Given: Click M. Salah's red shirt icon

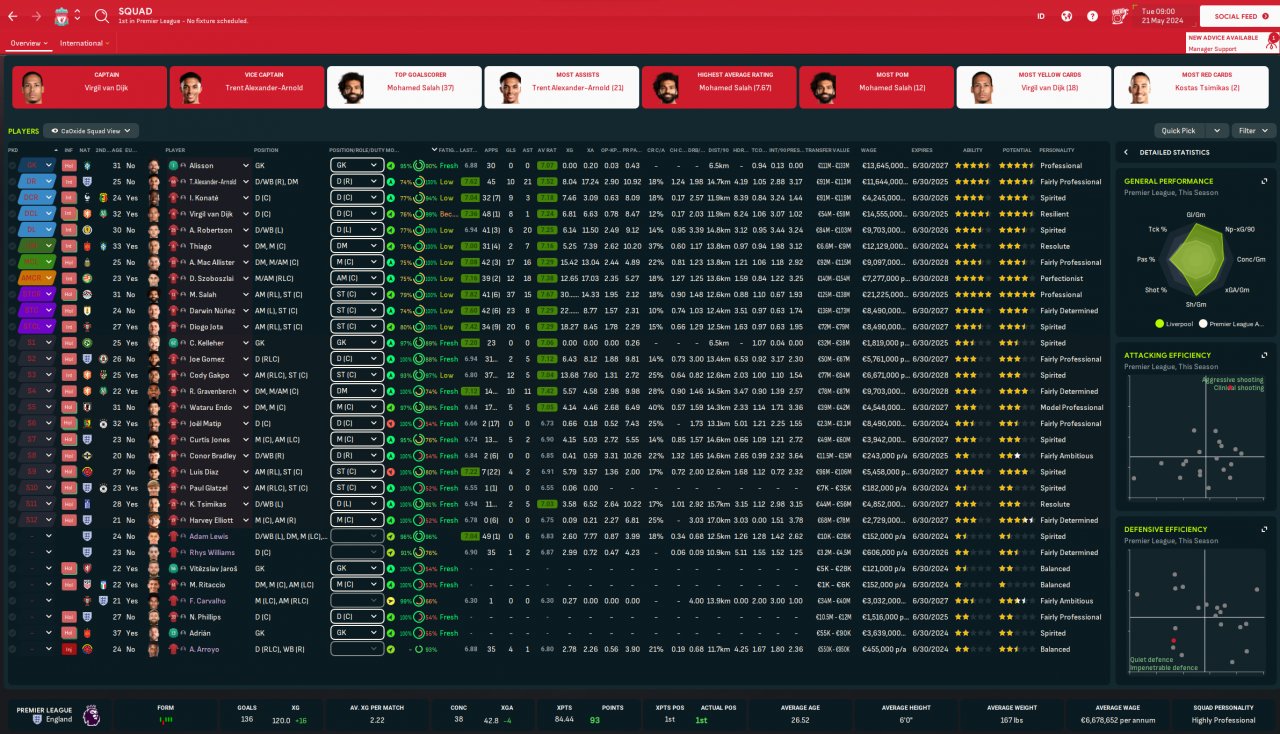Looking at the screenshot, I should point(173,294).
